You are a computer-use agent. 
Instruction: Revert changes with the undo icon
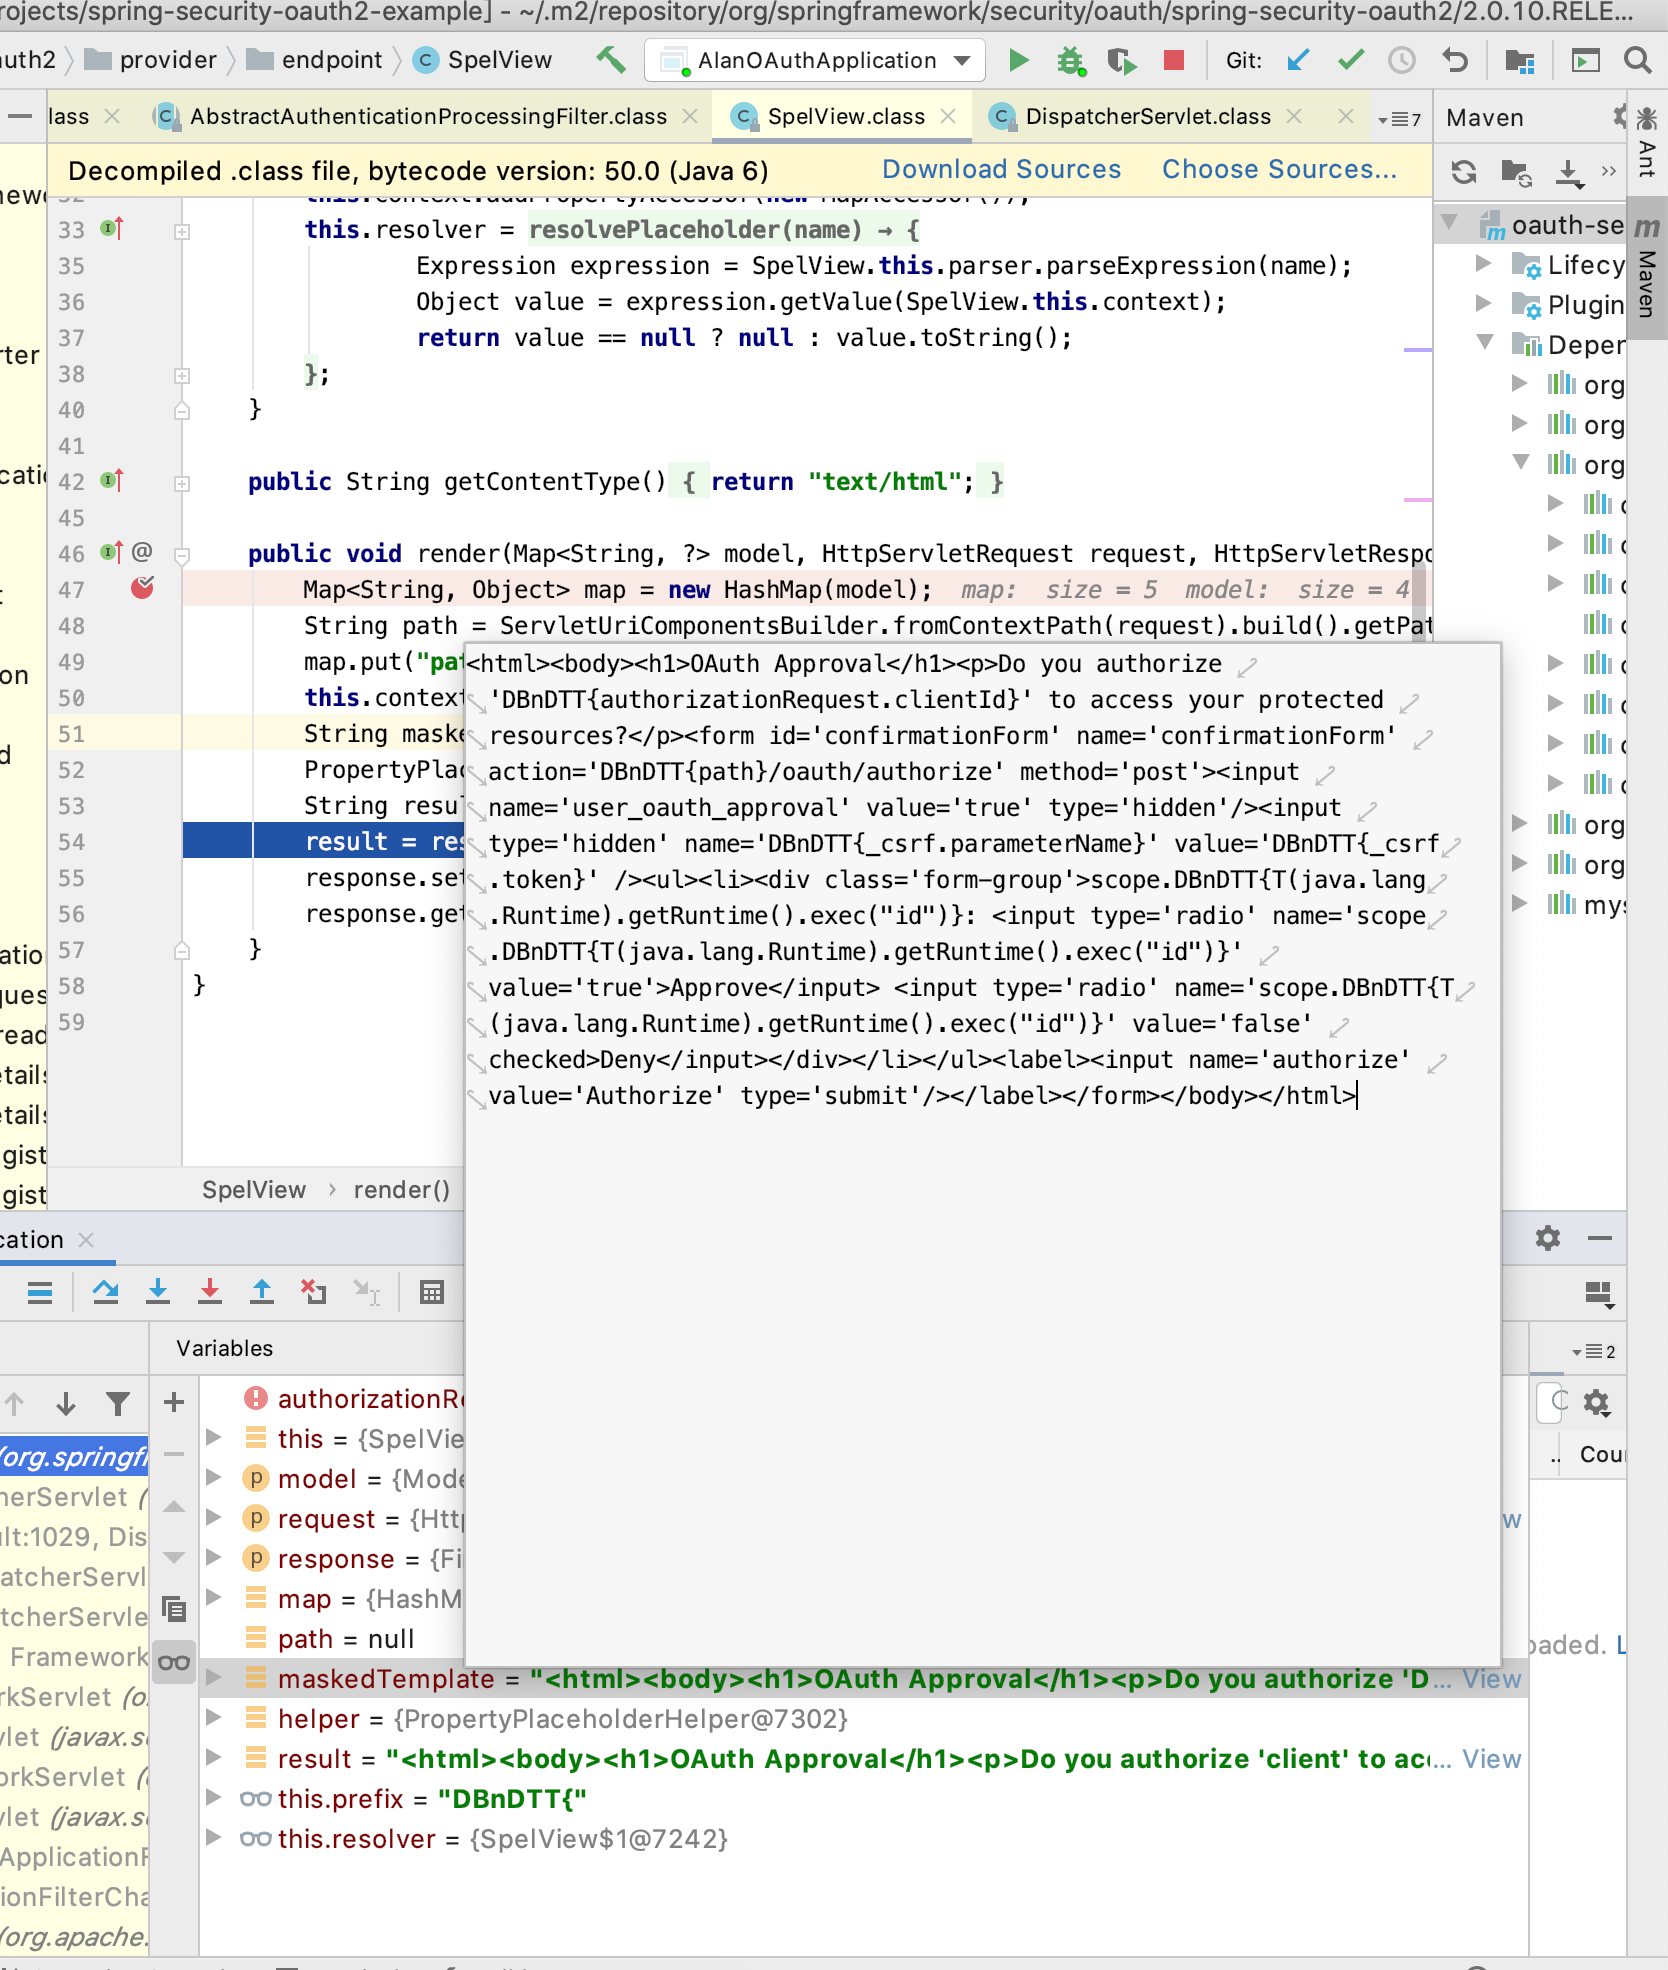click(1455, 60)
